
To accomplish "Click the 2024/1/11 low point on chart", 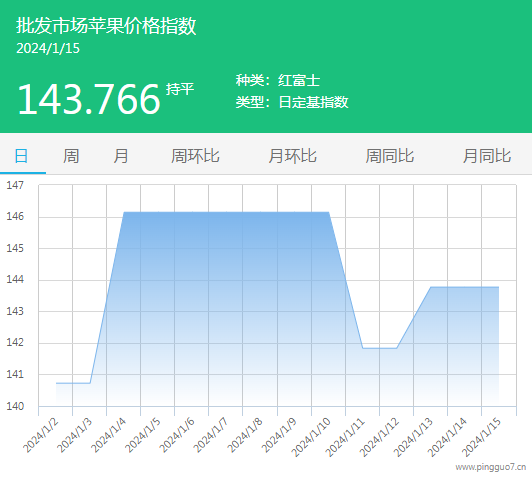I will 363,348.
